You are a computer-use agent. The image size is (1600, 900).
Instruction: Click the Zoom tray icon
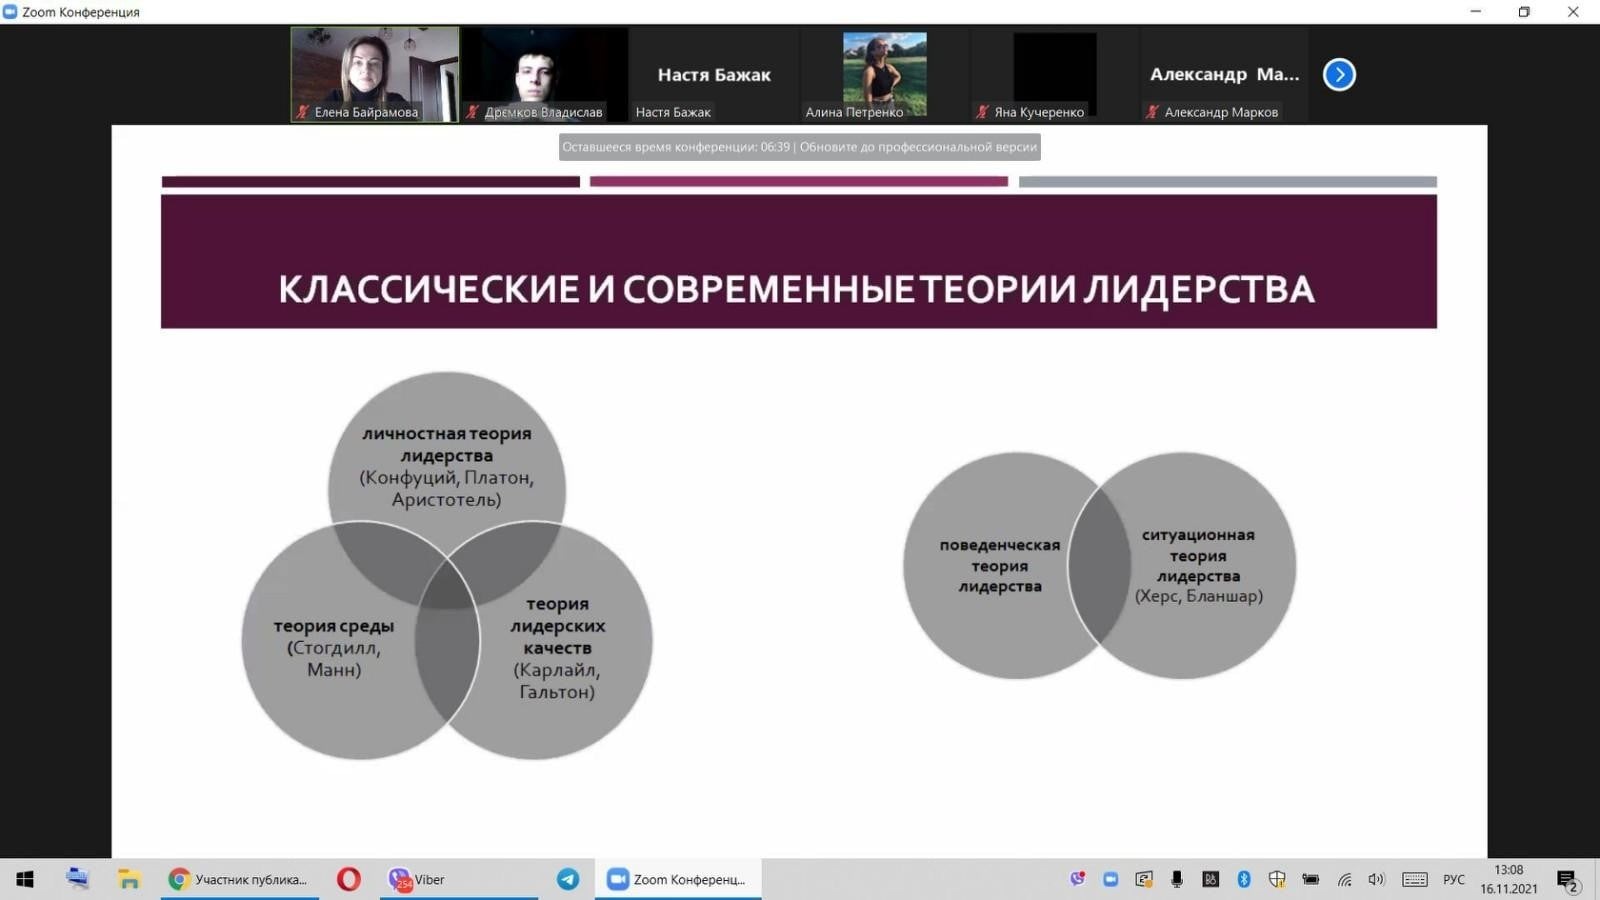click(x=1110, y=879)
